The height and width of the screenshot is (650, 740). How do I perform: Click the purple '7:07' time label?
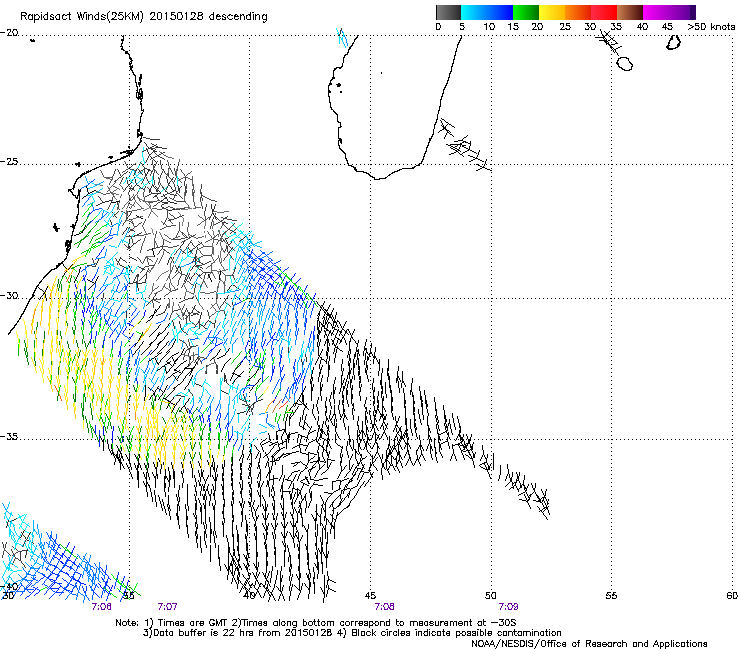pos(168,607)
